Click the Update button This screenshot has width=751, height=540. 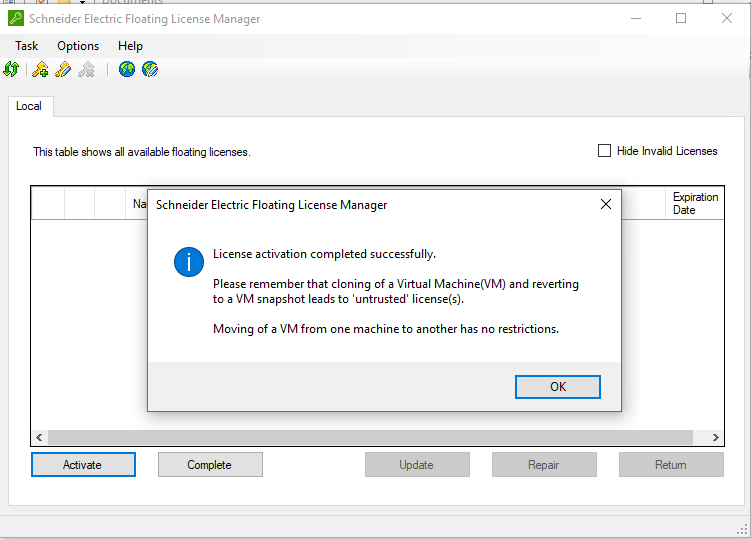(417, 465)
